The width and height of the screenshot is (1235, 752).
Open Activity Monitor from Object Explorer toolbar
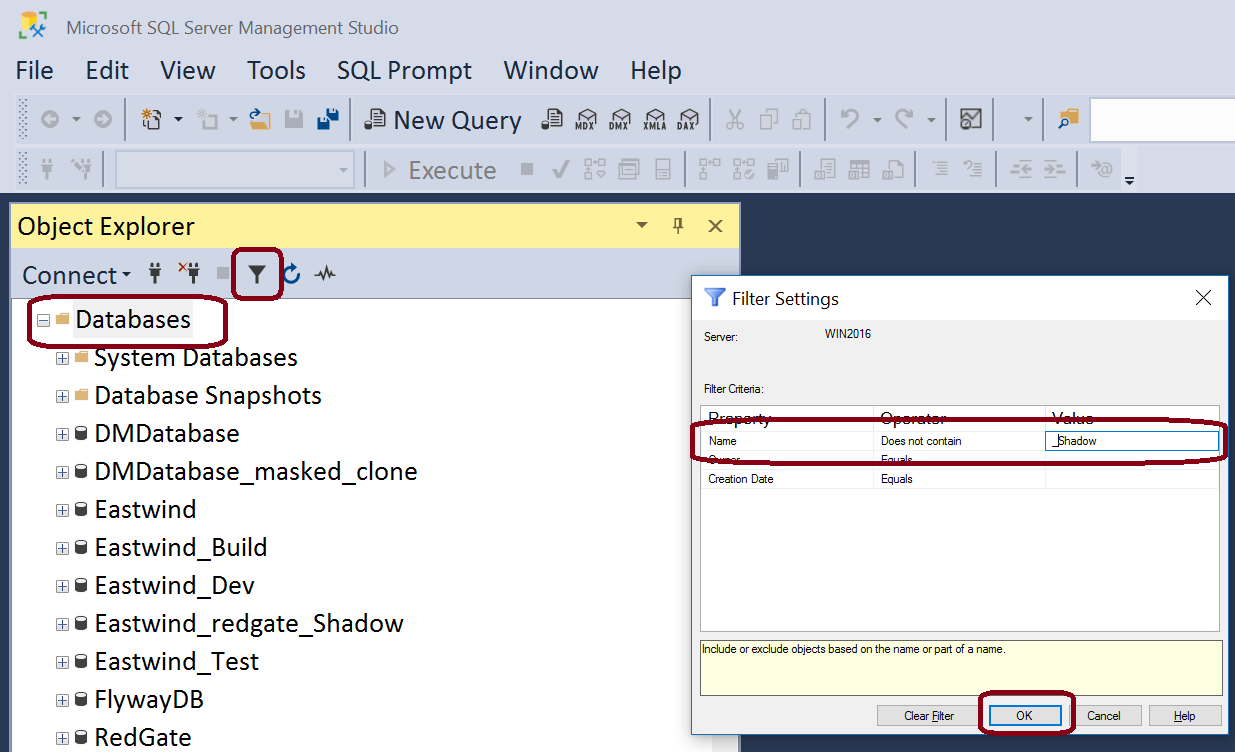(x=325, y=274)
